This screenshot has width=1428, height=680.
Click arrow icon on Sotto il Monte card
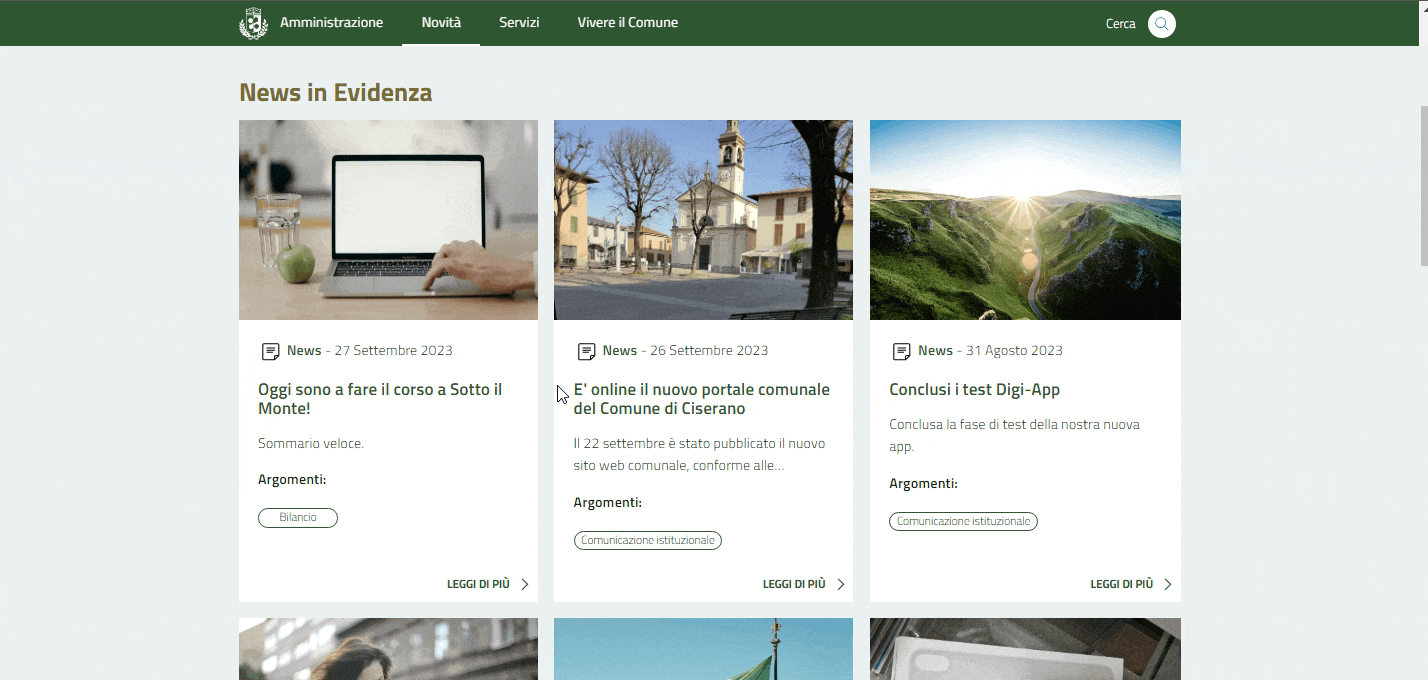click(525, 584)
